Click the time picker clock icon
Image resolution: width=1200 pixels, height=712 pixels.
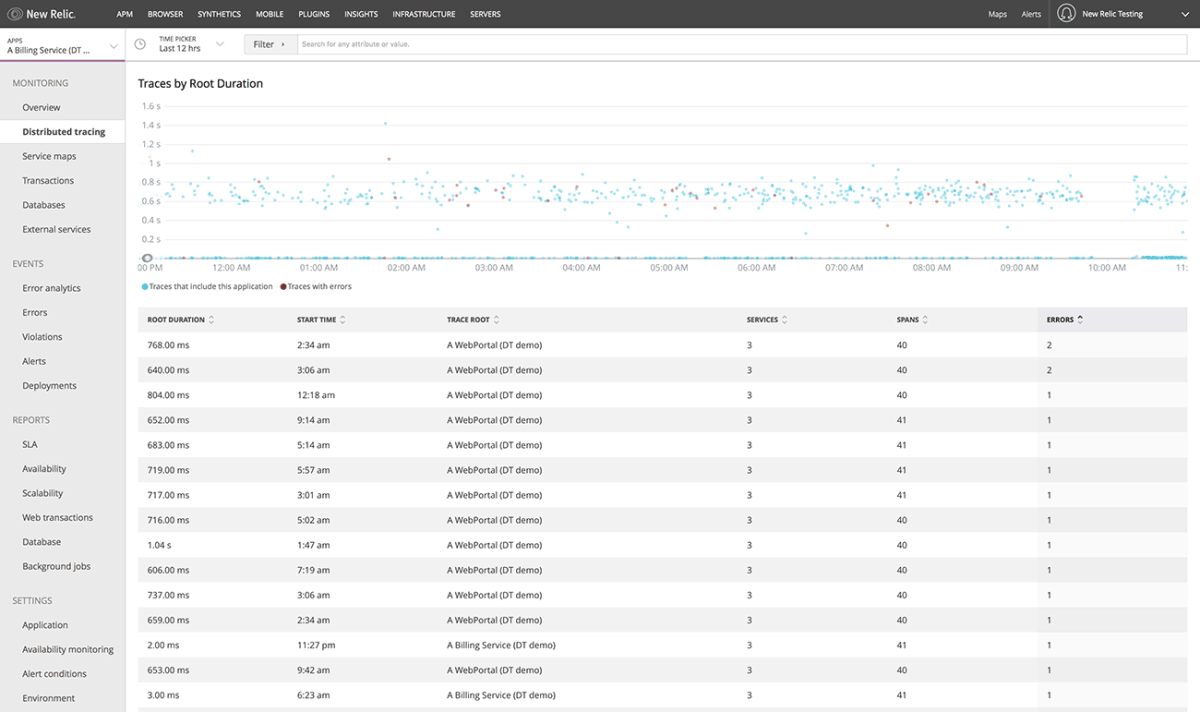click(140, 44)
